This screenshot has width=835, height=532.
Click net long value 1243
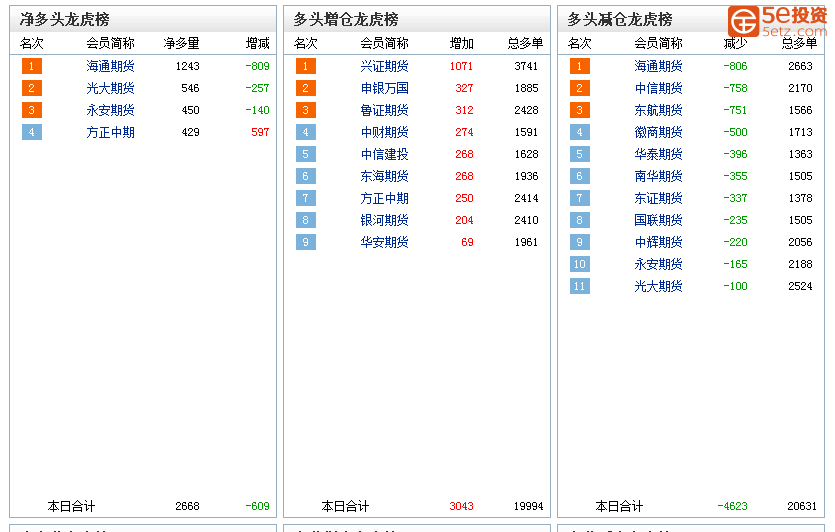coord(187,66)
